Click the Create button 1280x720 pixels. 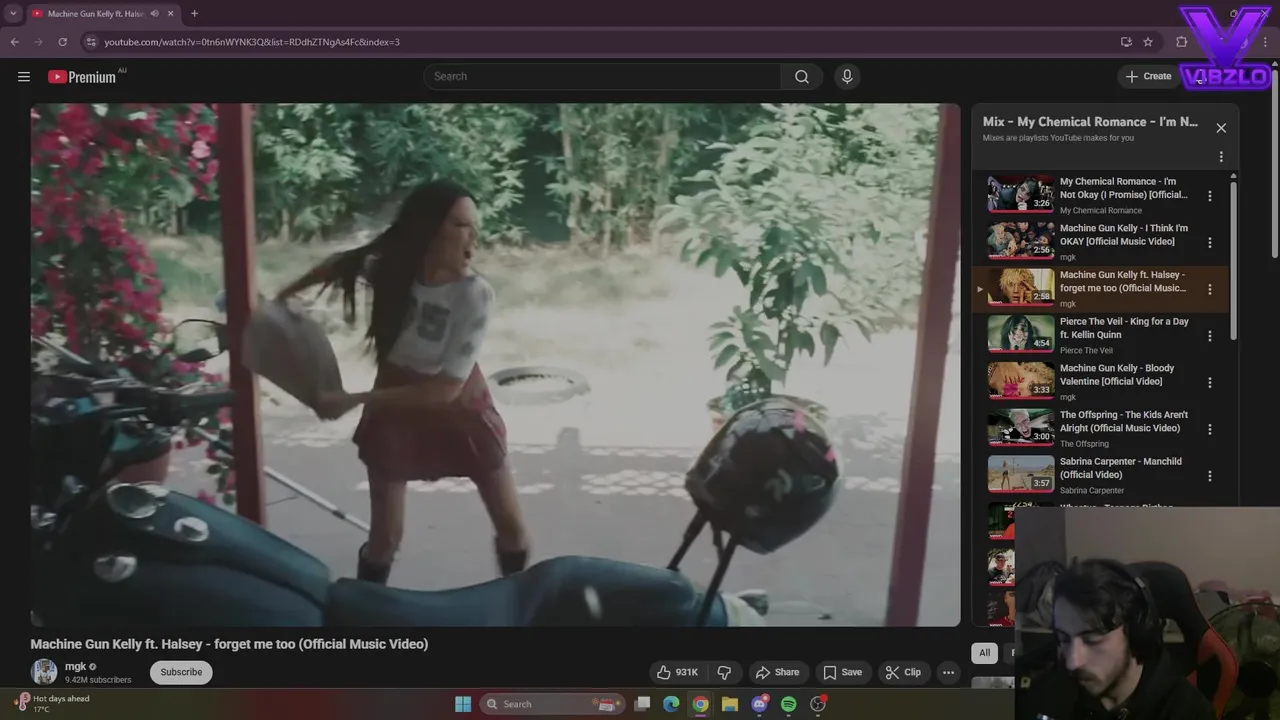pyautogui.click(x=1148, y=76)
